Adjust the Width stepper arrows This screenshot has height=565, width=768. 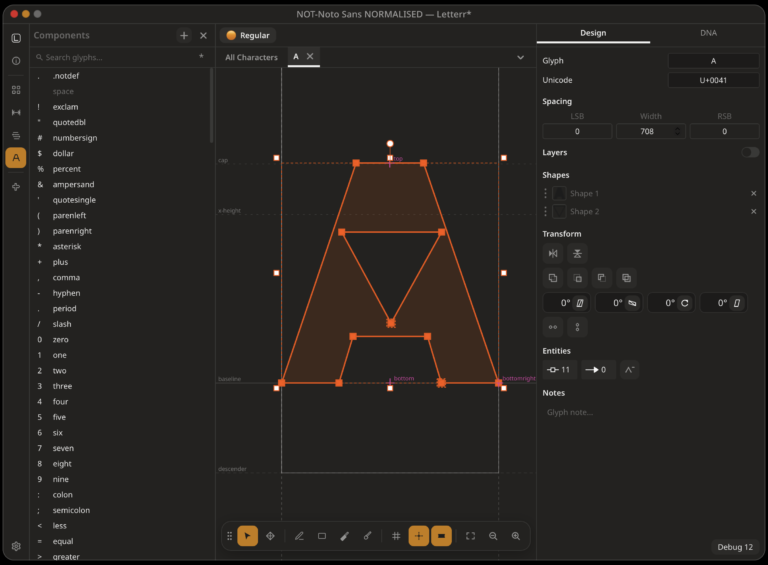[677, 131]
